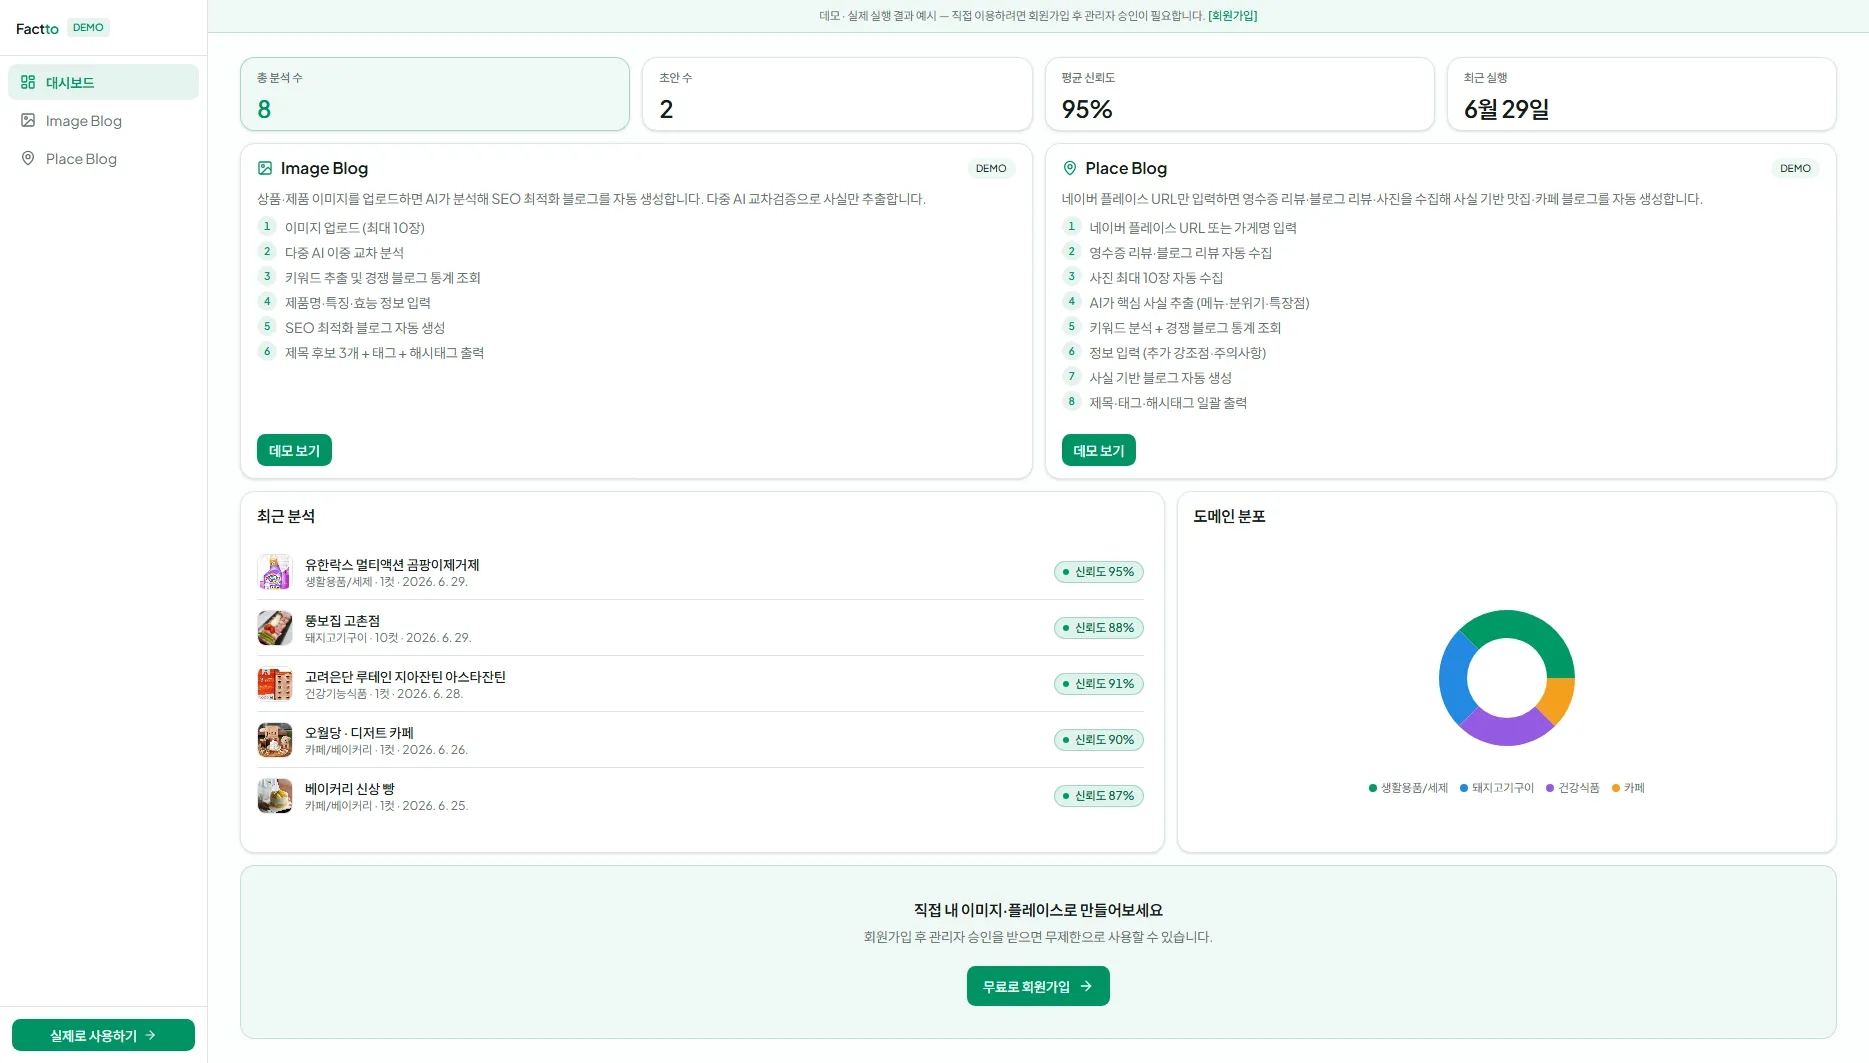Viewport: 1869px width, 1063px height.
Task: Click 건강식품 legend entry
Action: [1572, 788]
